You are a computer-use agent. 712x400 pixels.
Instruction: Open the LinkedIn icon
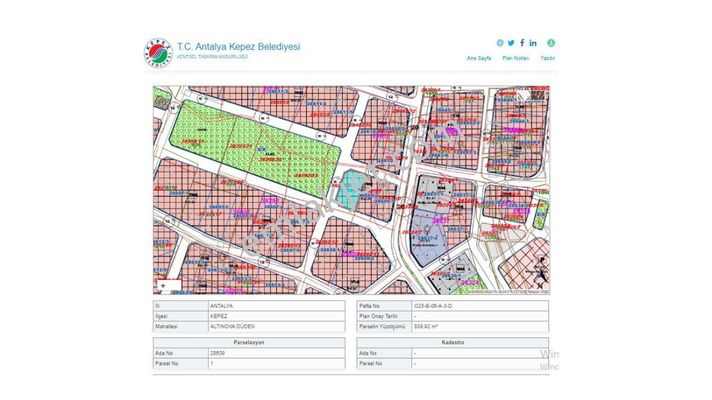[x=533, y=43]
